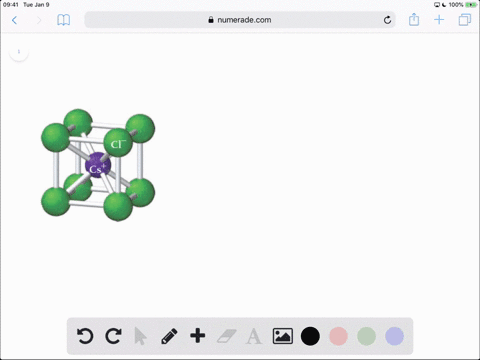
Task: Tap the moon Do Not Disturb icon
Action: pos(444,5)
